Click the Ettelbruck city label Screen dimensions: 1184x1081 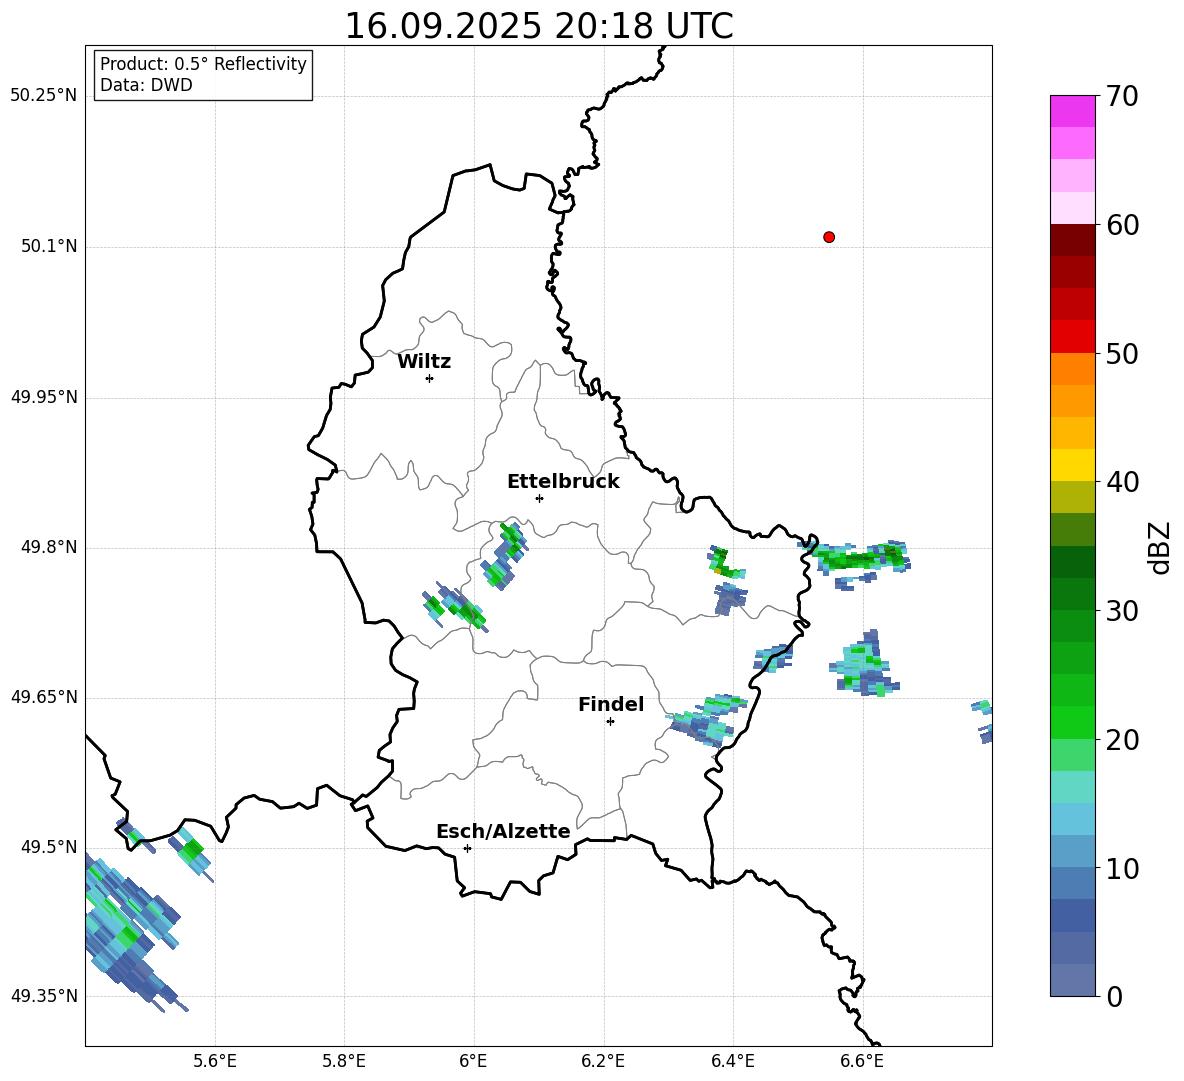tap(563, 482)
